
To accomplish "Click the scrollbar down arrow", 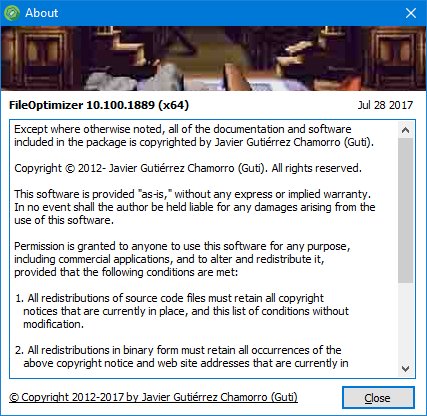I will tap(405, 369).
